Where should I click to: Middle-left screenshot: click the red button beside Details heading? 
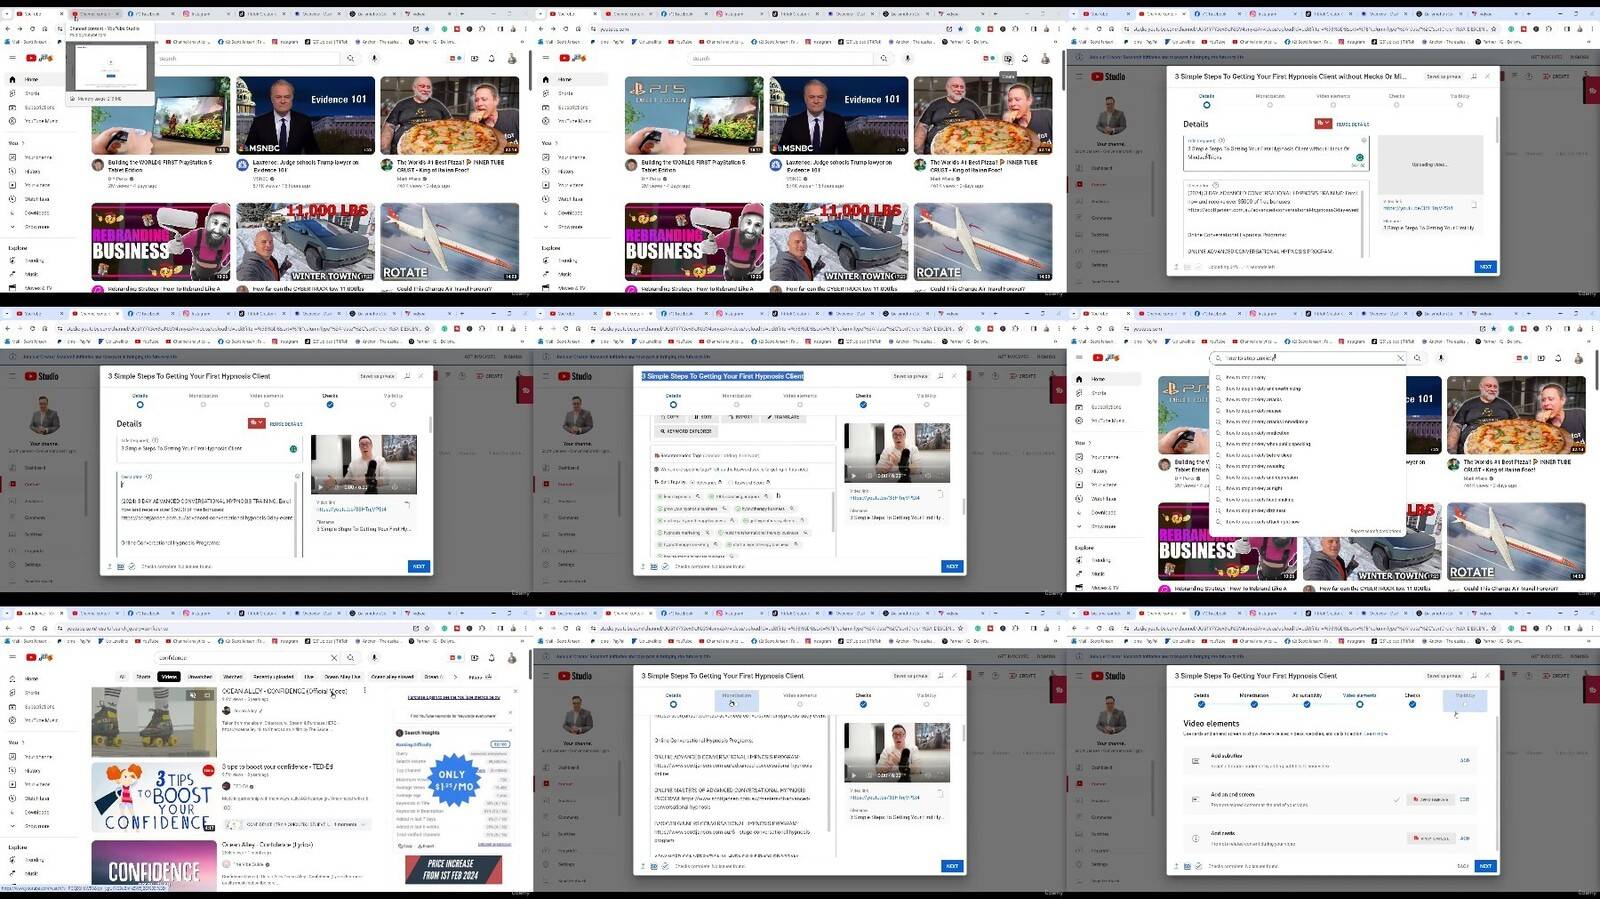click(x=257, y=424)
